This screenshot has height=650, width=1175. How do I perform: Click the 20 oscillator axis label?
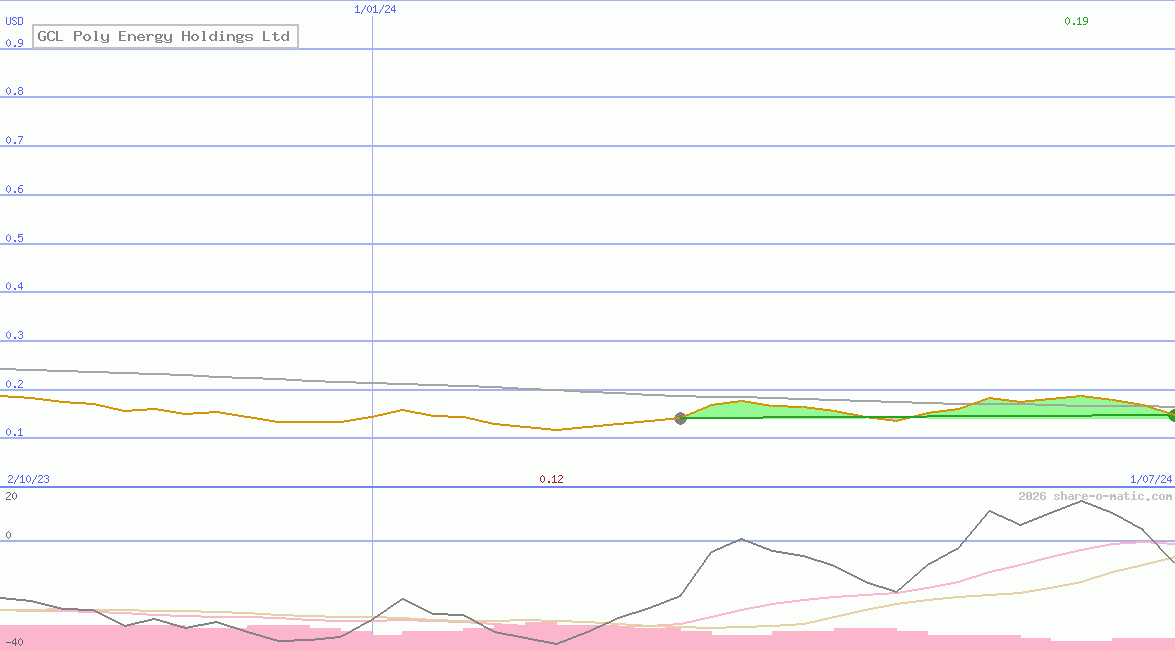(11, 496)
